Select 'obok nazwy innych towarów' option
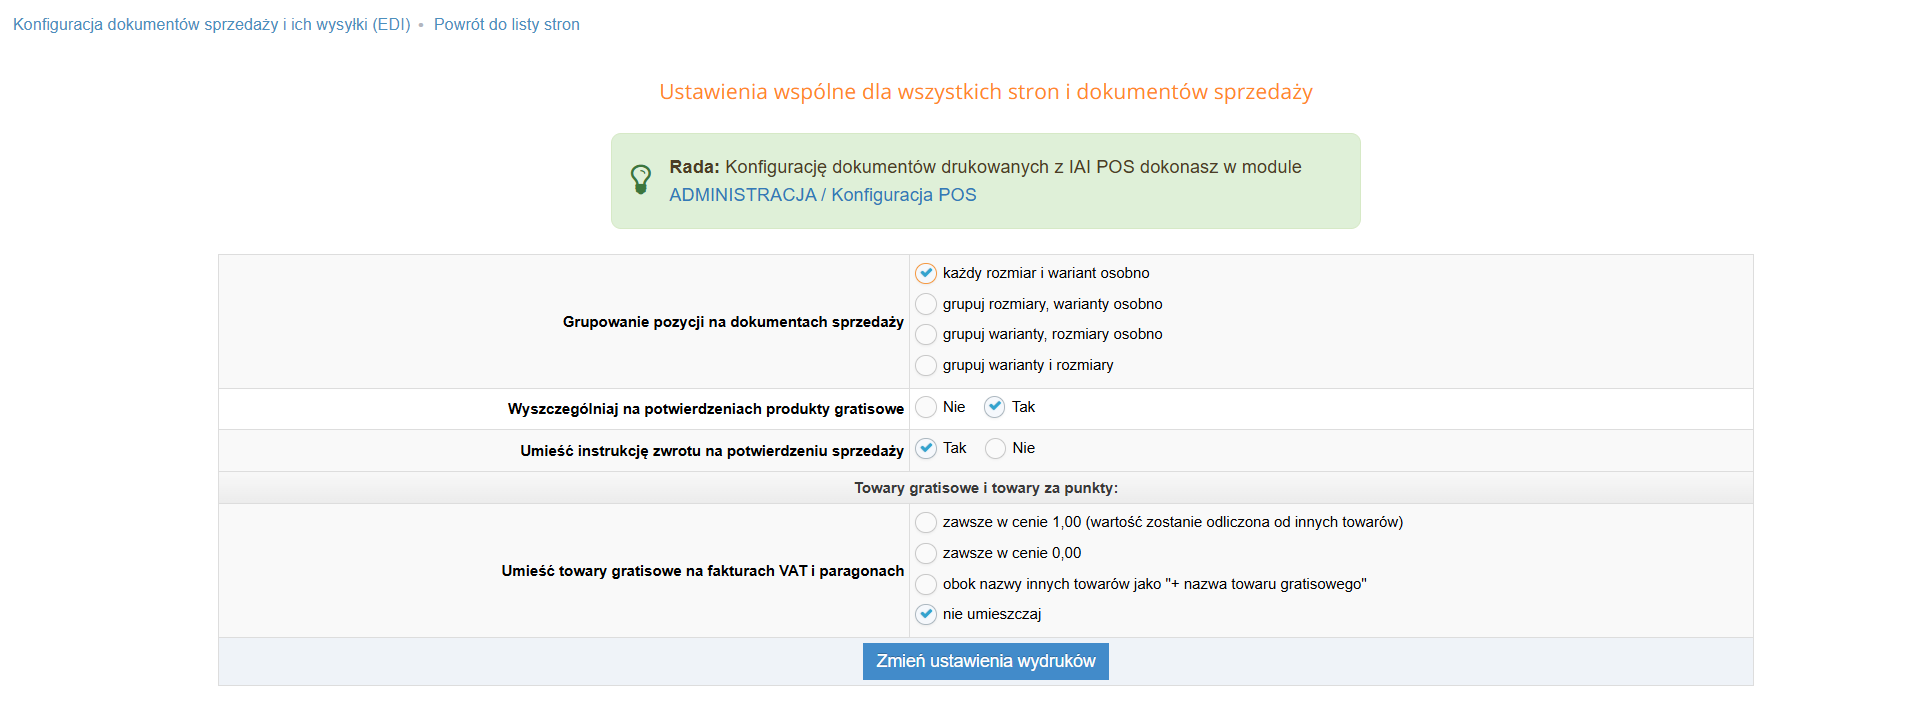 [x=926, y=584]
